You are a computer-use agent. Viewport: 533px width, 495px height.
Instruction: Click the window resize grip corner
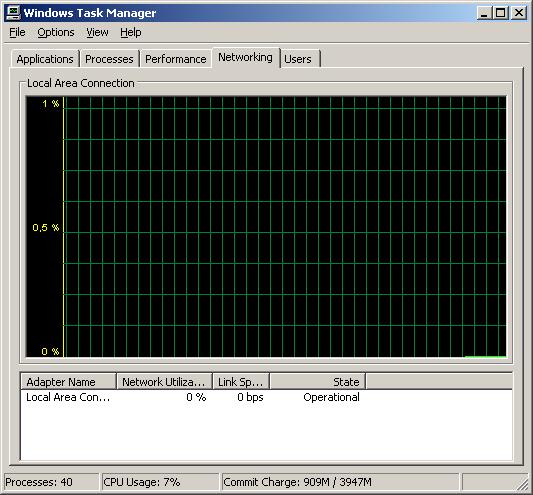(x=523, y=483)
